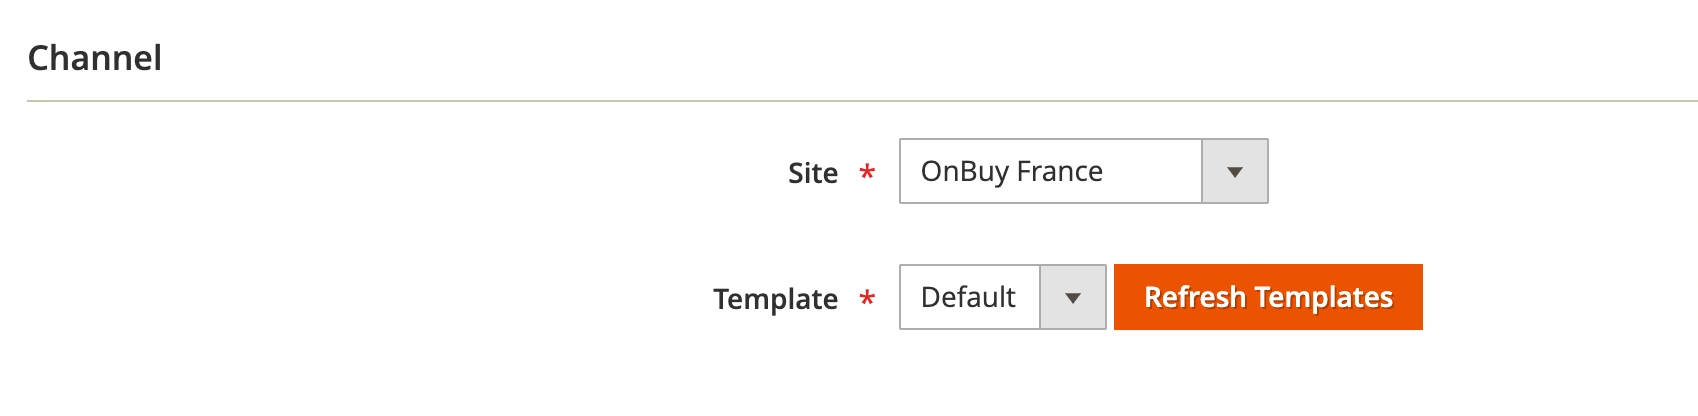Click the word Refresh on the orange button
This screenshot has height=416, width=1698.
tap(1195, 298)
